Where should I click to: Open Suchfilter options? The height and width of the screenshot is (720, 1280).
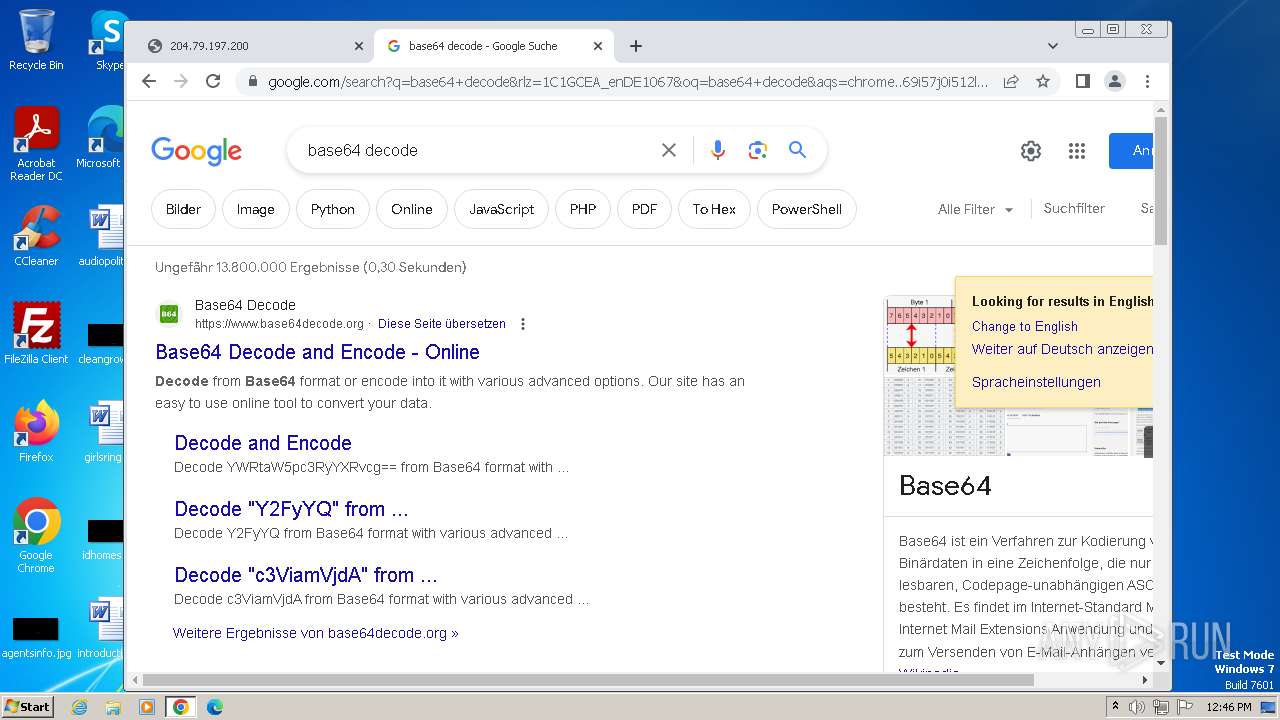(1074, 208)
